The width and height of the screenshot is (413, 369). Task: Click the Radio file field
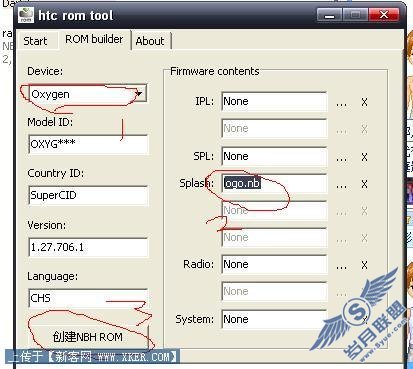274,264
